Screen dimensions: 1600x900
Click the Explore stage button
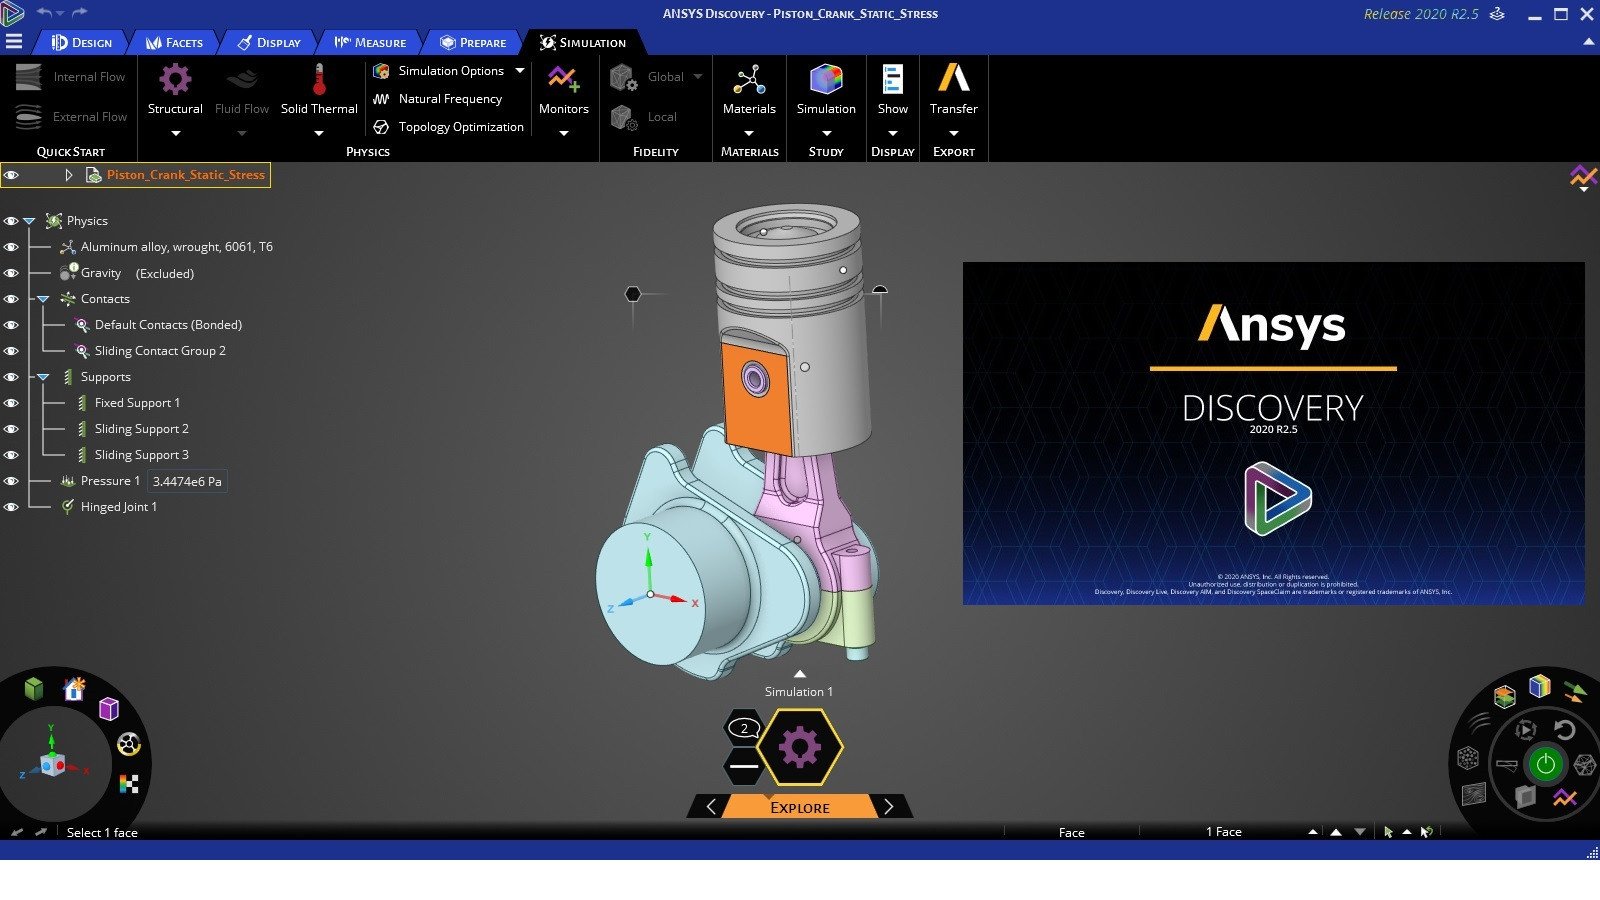pos(800,807)
